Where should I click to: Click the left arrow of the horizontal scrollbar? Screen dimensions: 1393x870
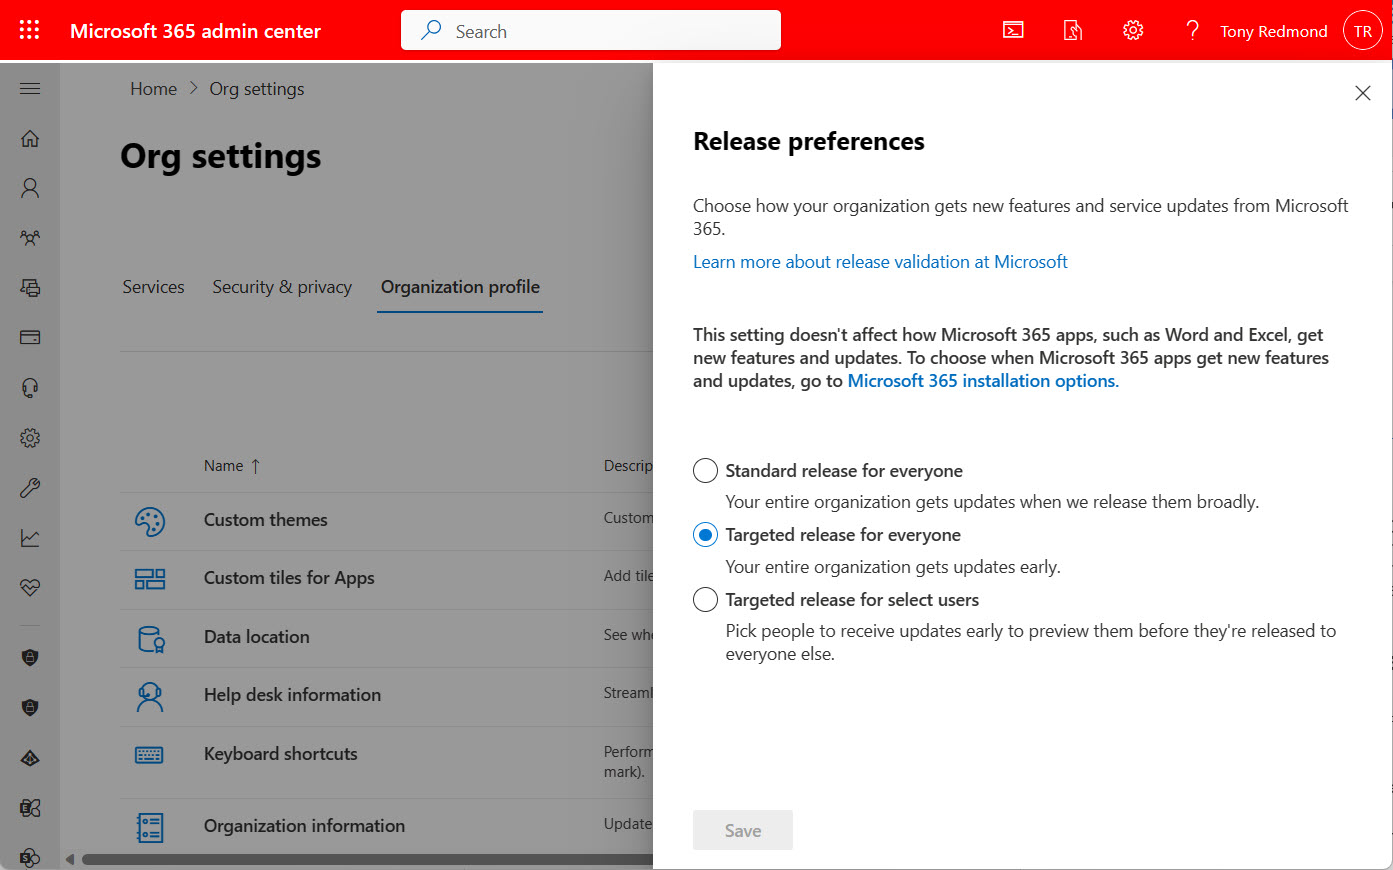(x=70, y=859)
